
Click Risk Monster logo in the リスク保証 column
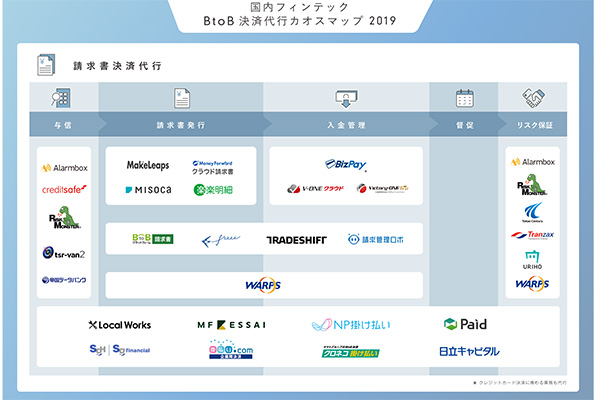point(532,184)
